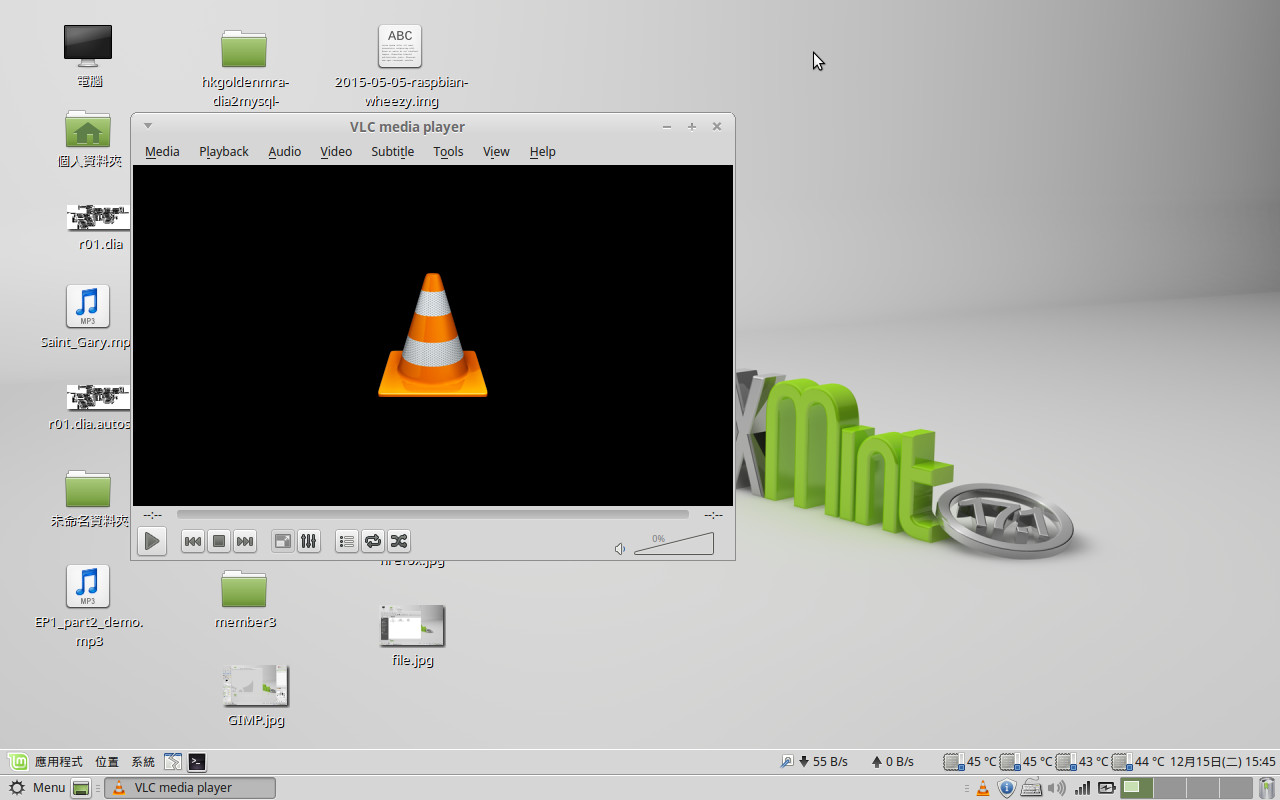The width and height of the screenshot is (1280, 800).
Task: Go to previous media in VLC
Action: click(193, 541)
